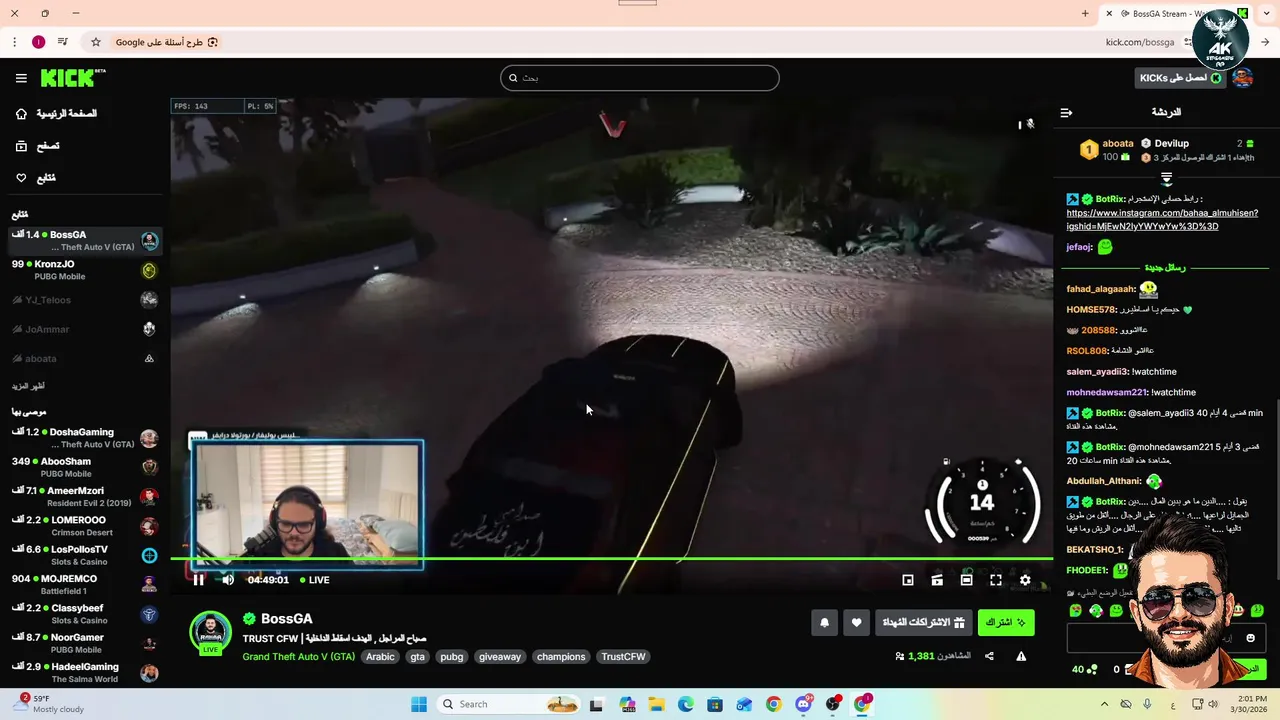This screenshot has height=720, width=1280.
Task: Mute the stream volume
Action: (x=228, y=580)
